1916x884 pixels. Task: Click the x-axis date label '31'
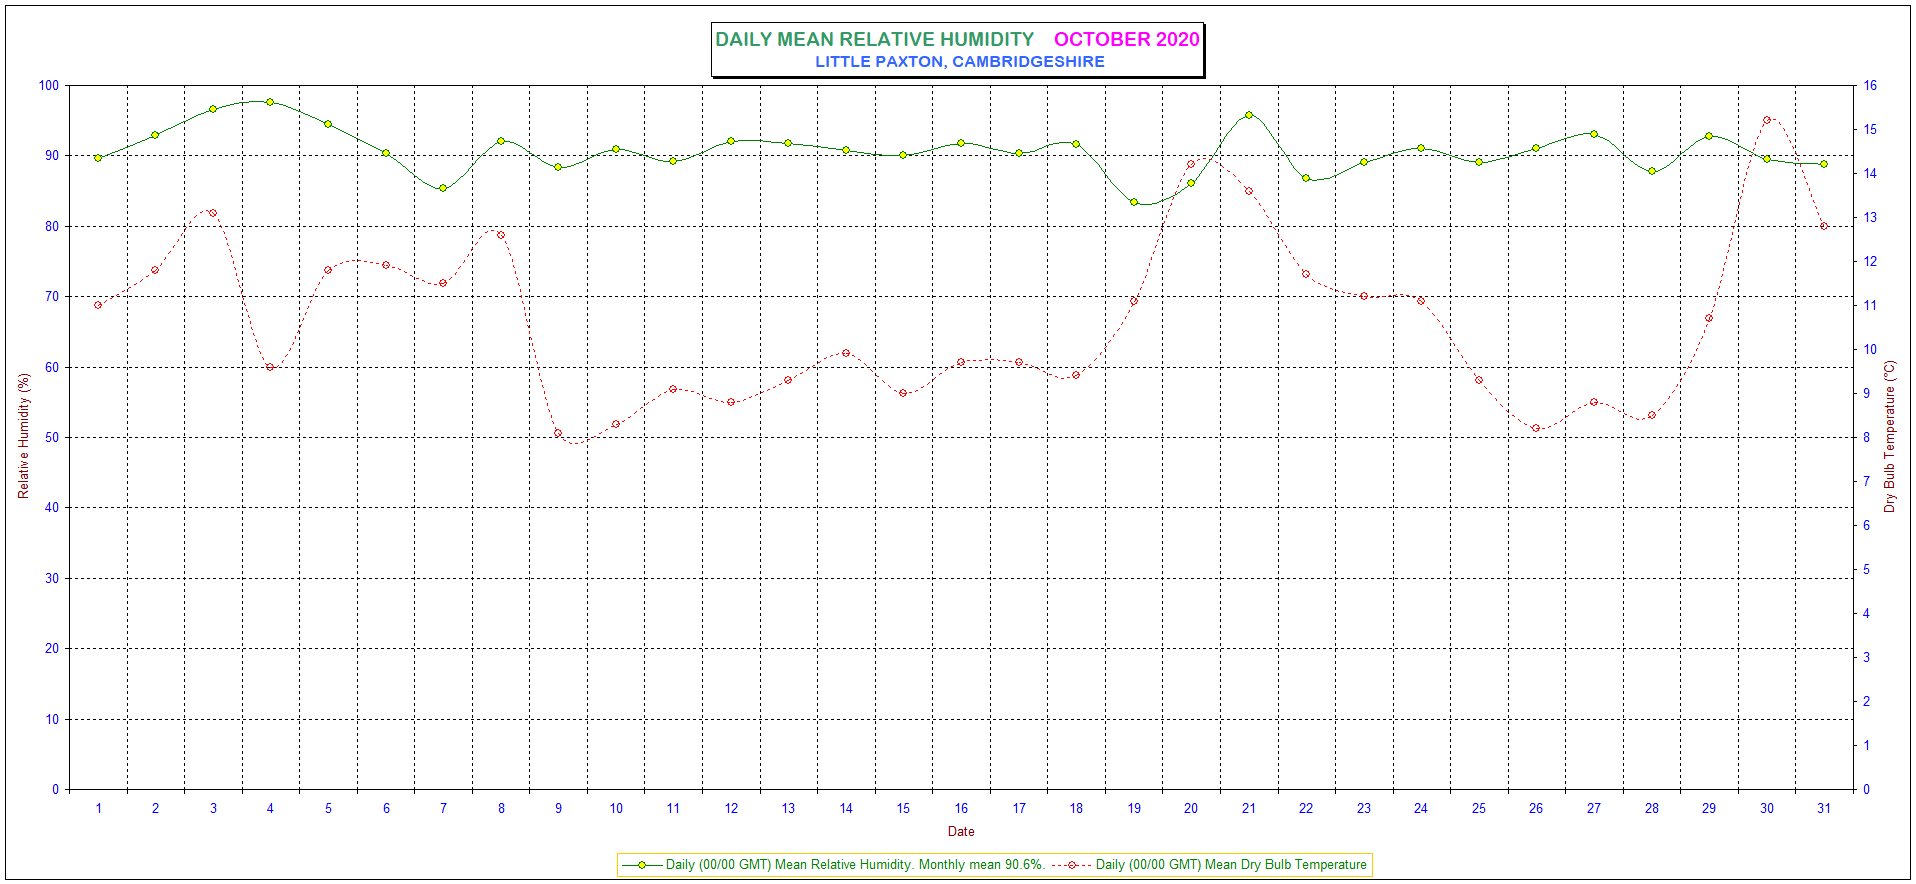[1824, 808]
